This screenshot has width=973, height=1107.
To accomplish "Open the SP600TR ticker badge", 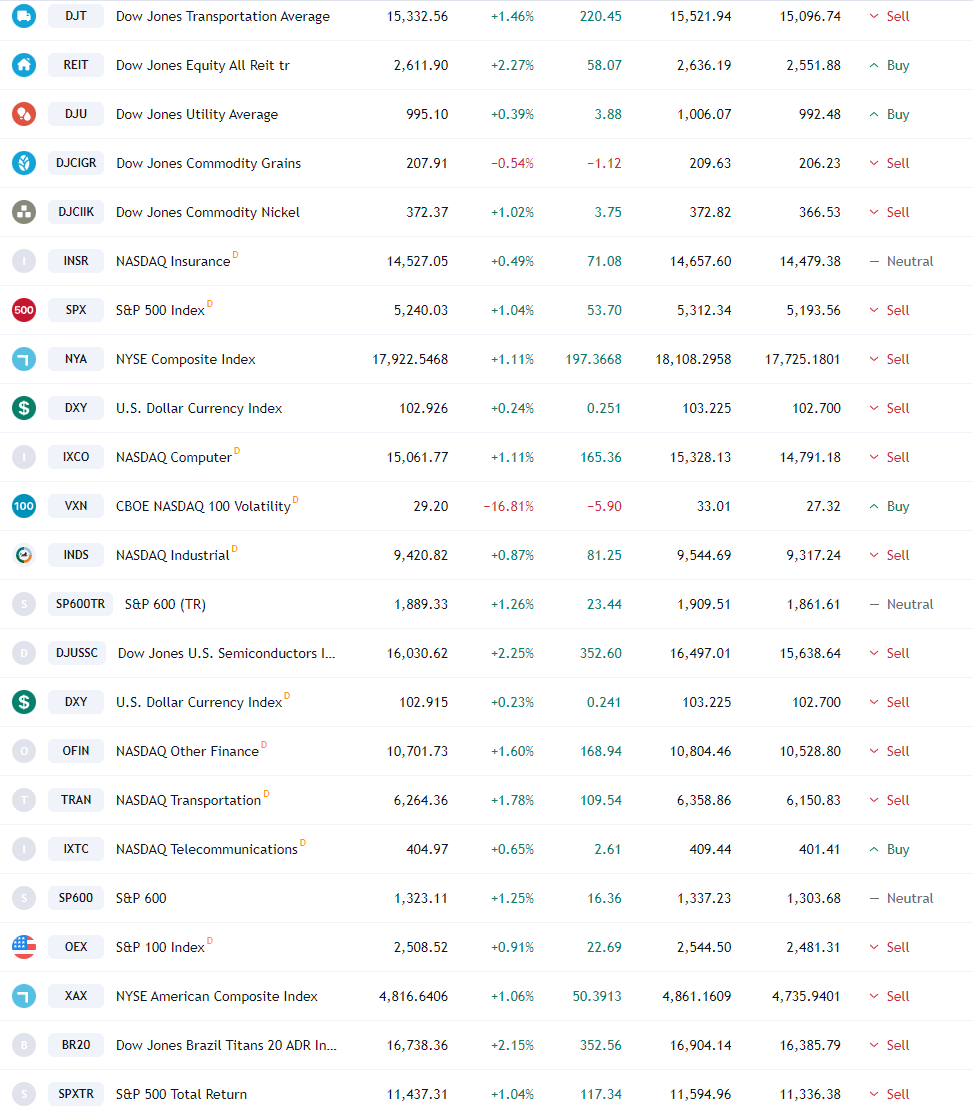I will point(80,604).
